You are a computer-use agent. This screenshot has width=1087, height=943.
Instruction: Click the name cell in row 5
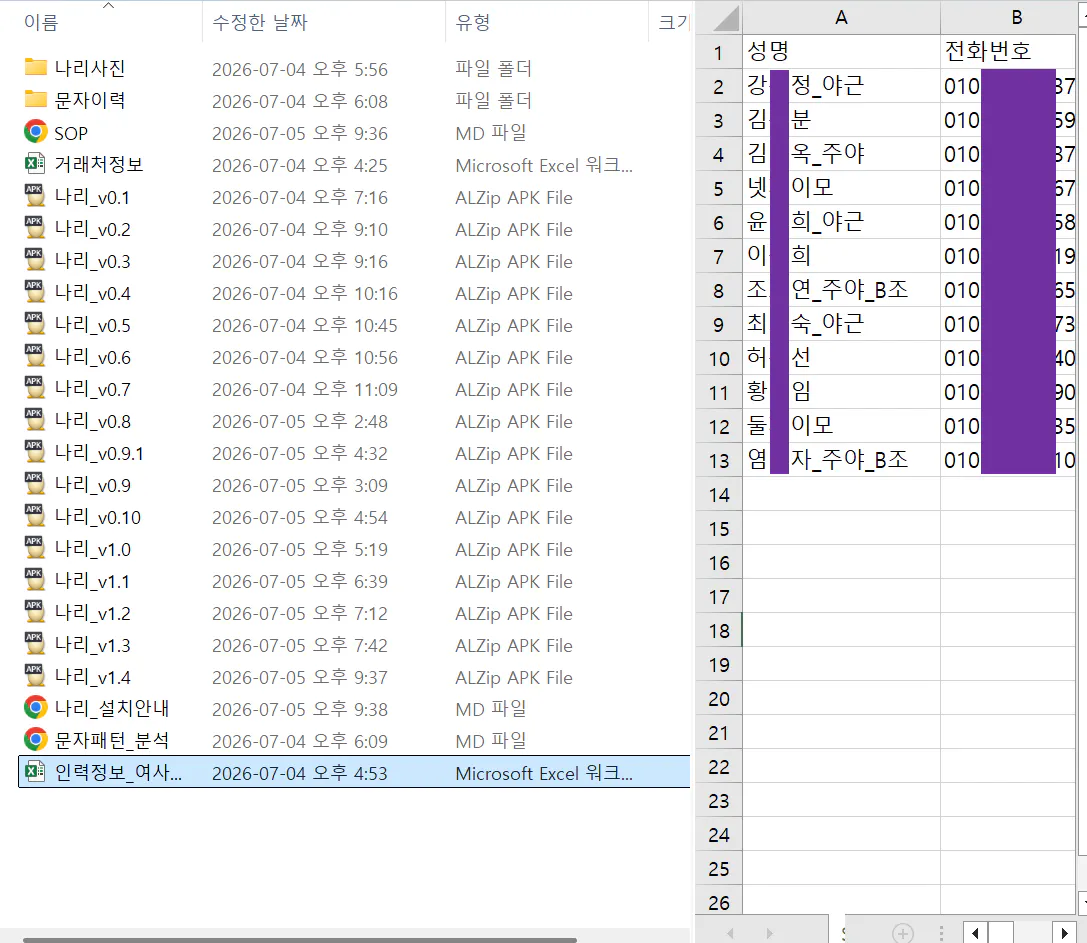tap(841, 187)
